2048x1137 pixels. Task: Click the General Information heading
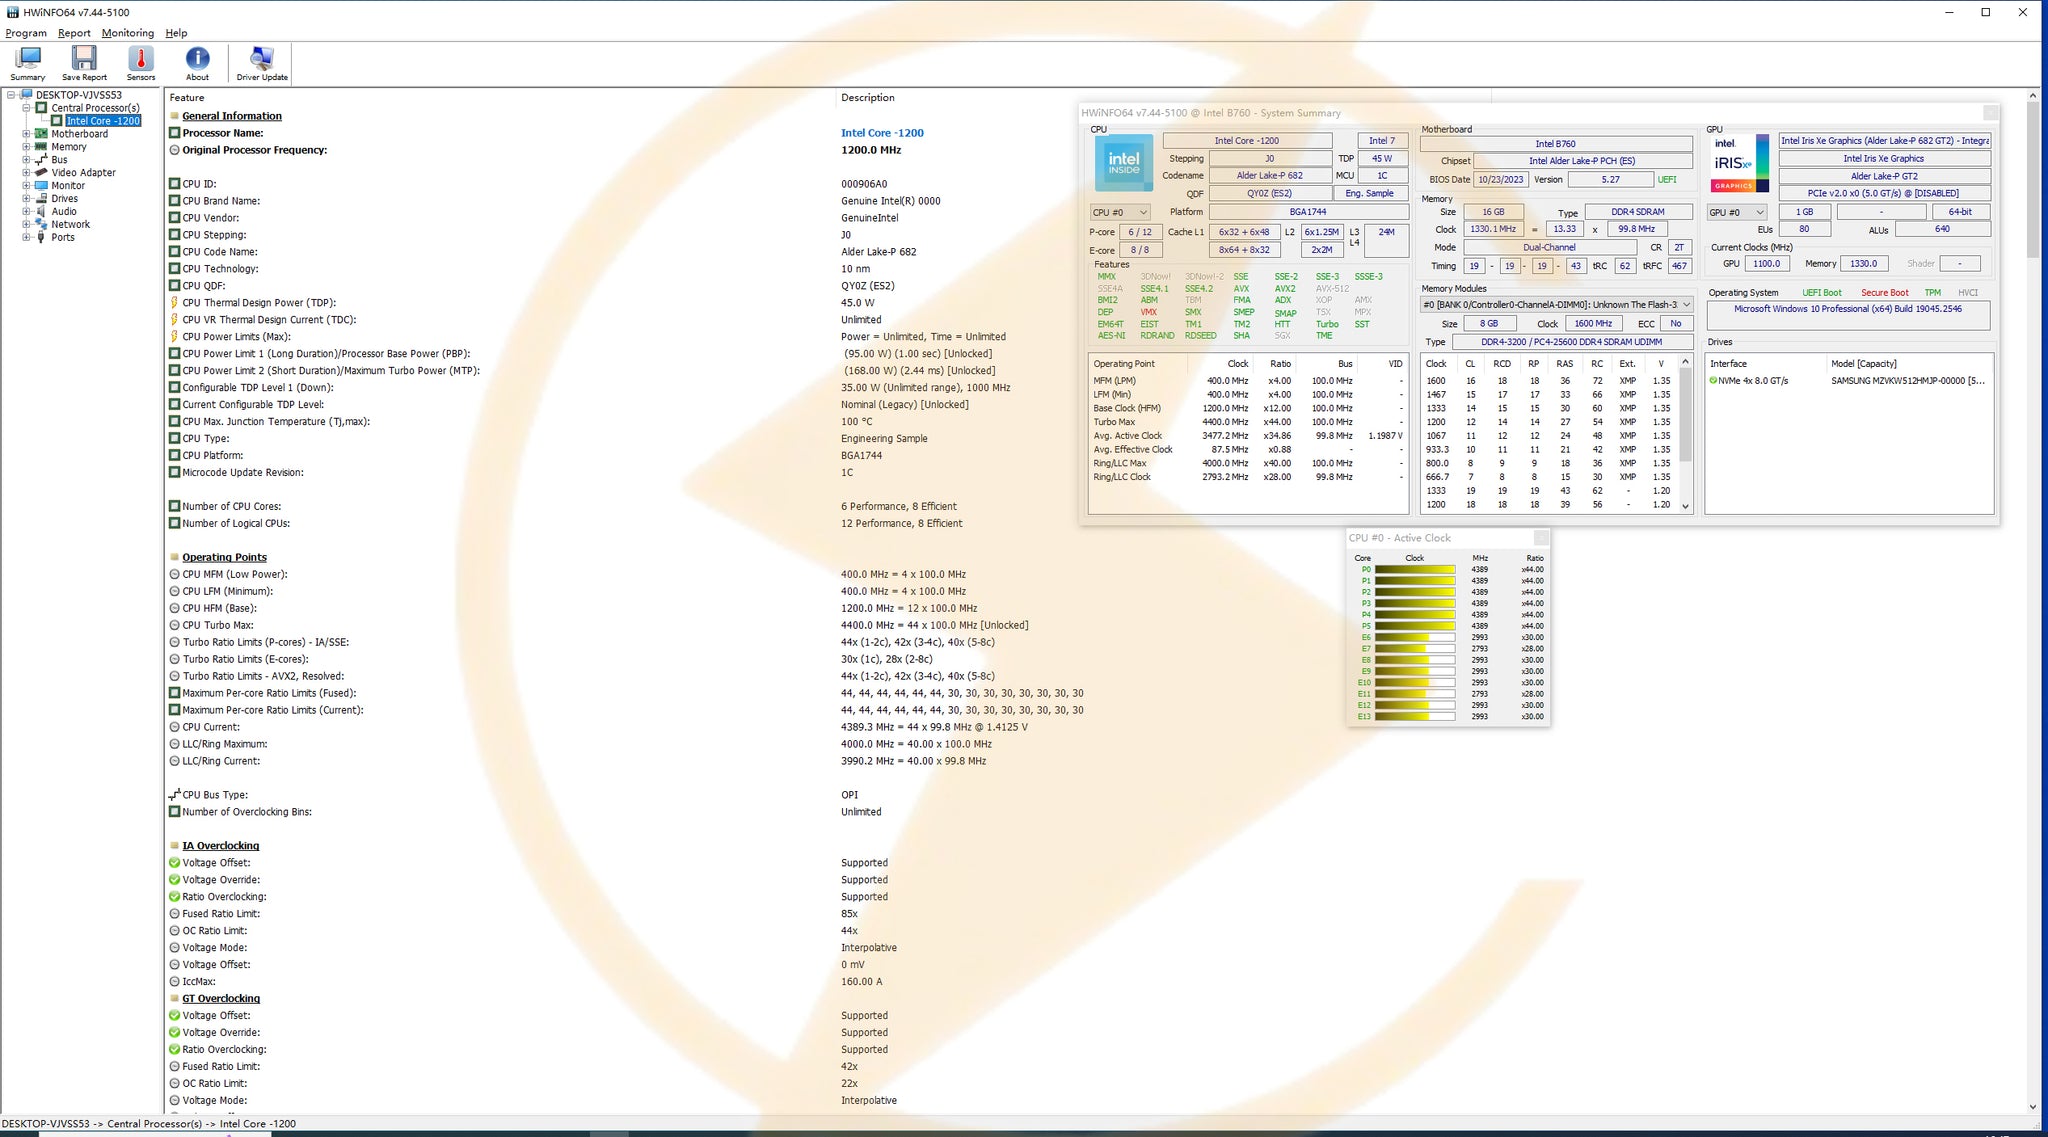tap(231, 116)
